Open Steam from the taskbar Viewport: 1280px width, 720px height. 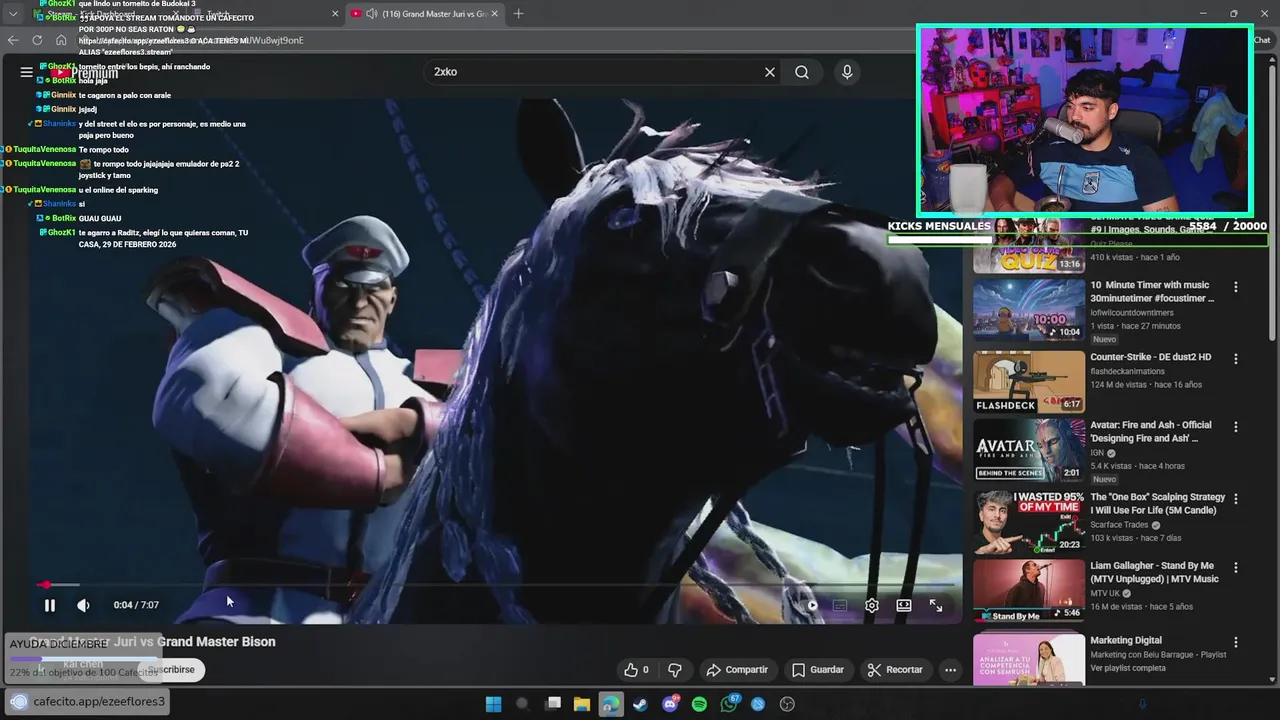click(640, 704)
